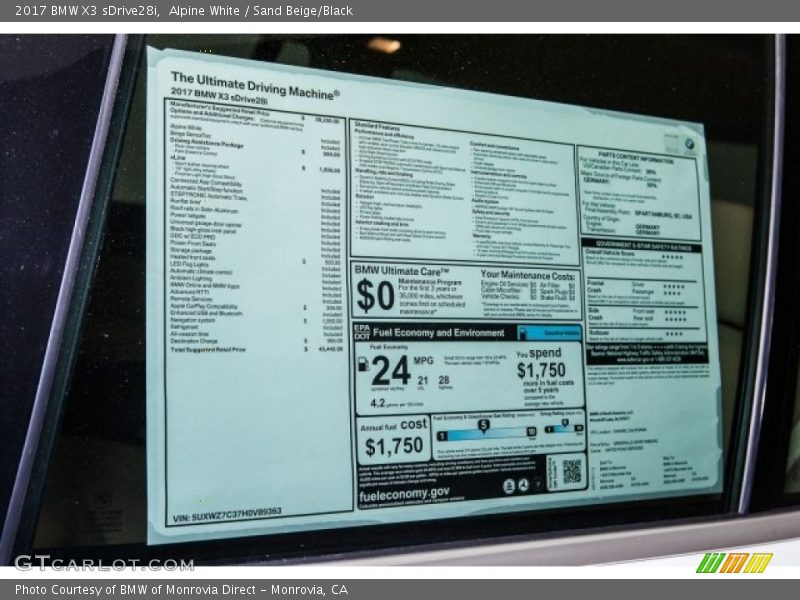This screenshot has height=600, width=800.
Task: Click 'GOVERNMENT 5-STAR SAFETY RATINGS' header
Action: tap(644, 246)
